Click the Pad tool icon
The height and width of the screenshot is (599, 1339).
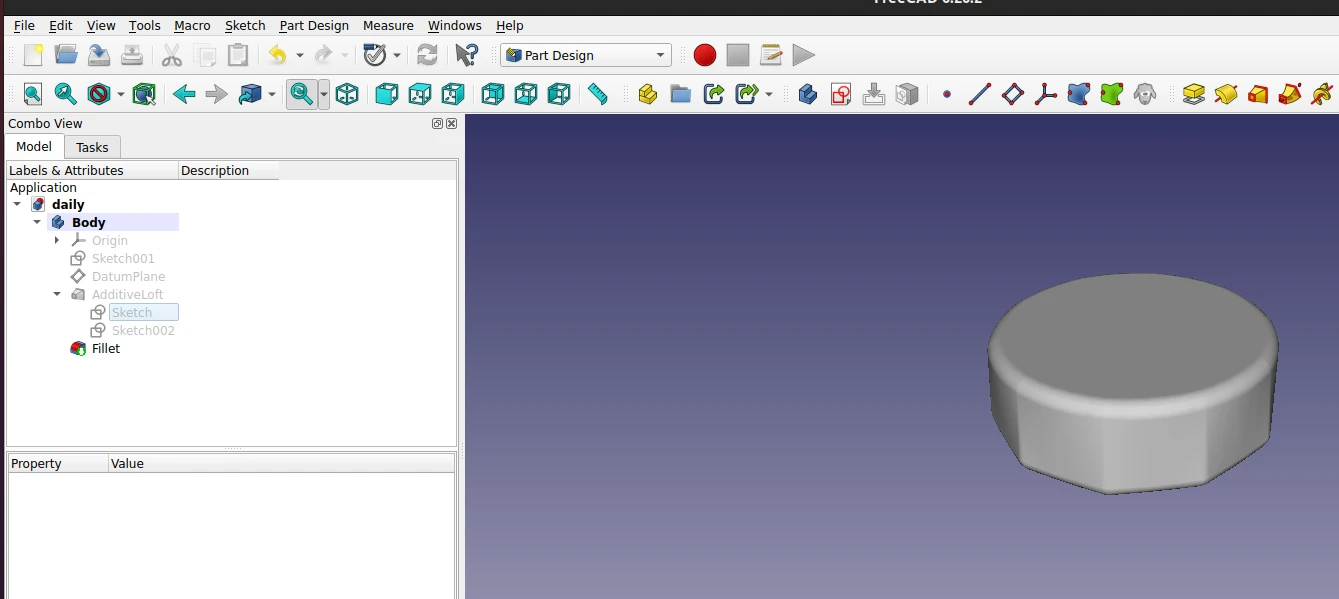[1193, 94]
